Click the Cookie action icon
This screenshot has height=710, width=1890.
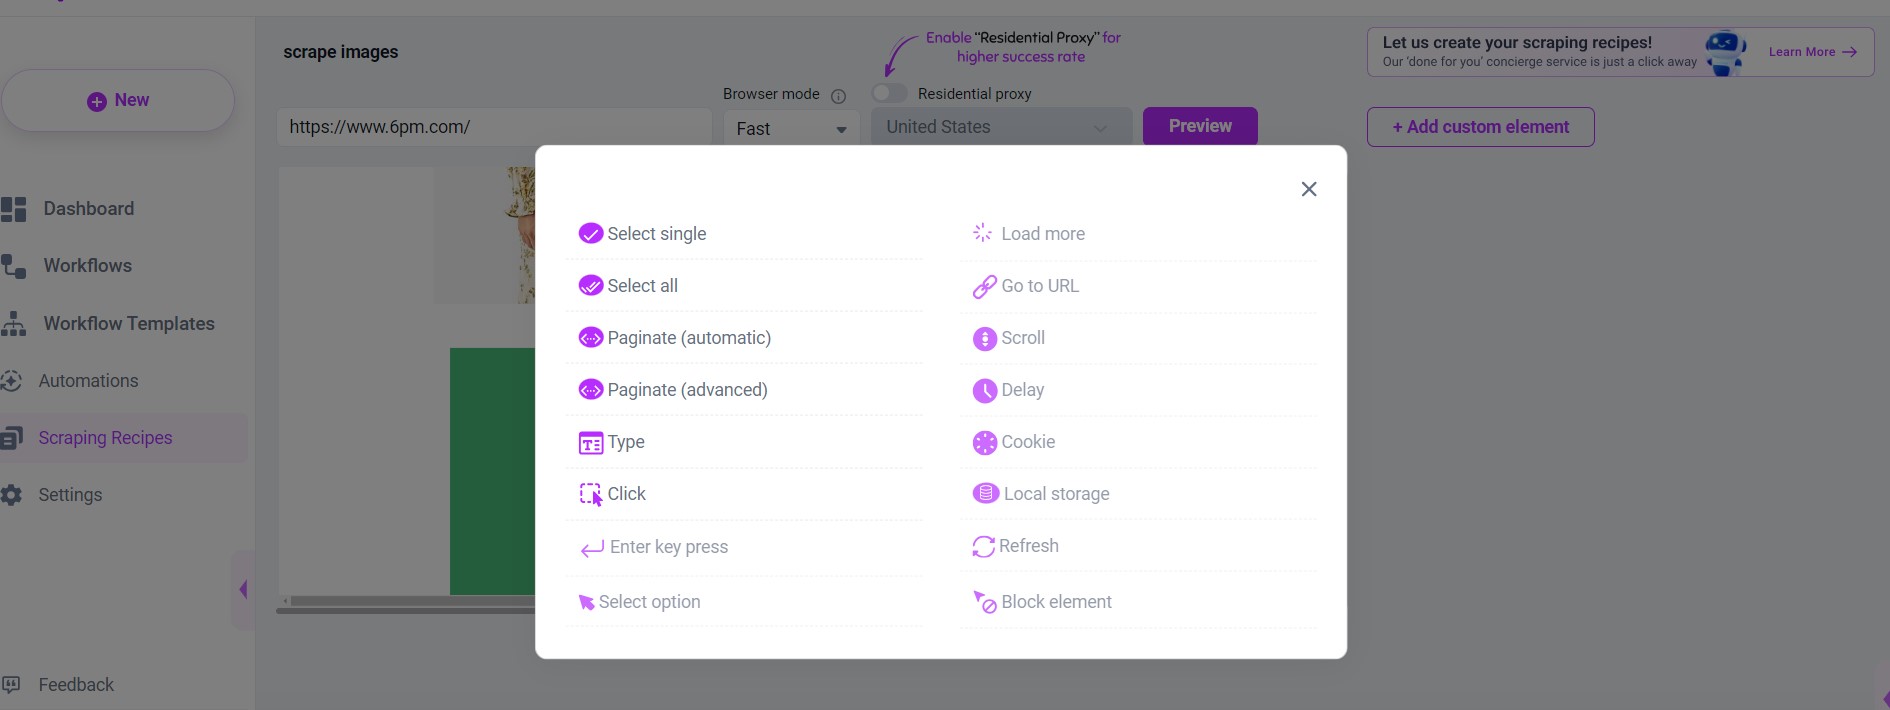985,441
